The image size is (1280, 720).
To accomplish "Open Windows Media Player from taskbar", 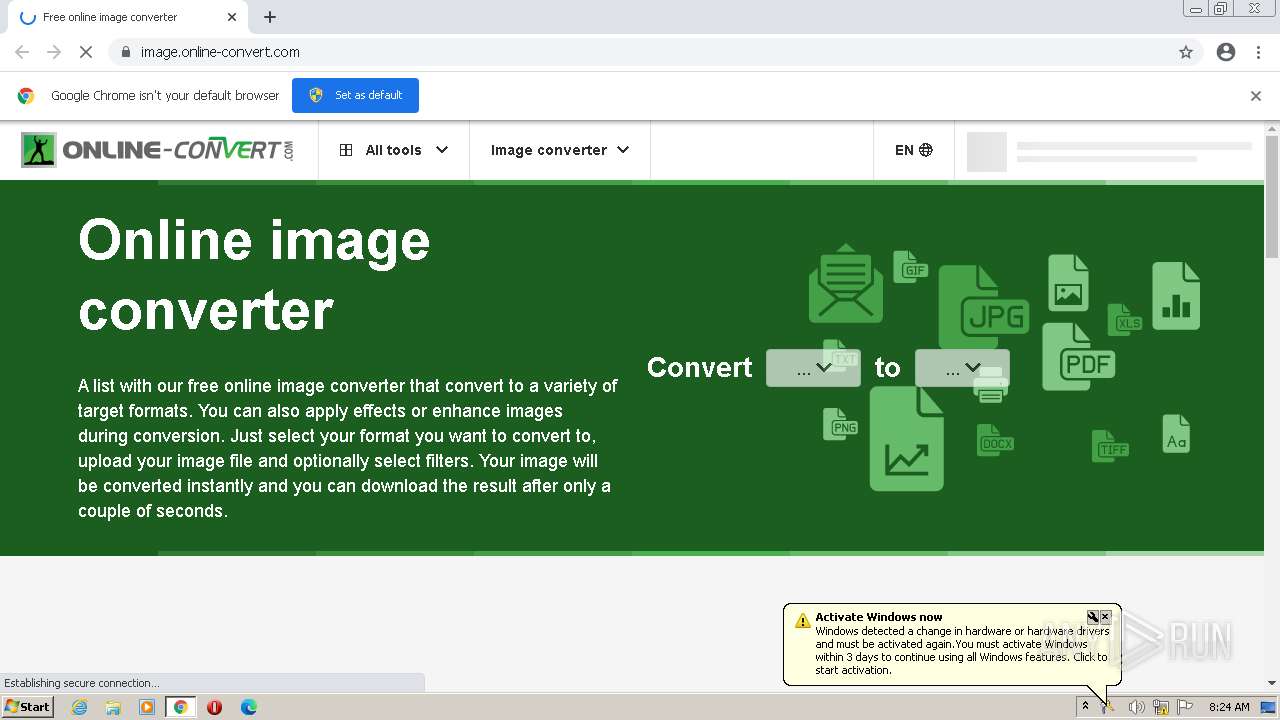I will click(x=147, y=707).
